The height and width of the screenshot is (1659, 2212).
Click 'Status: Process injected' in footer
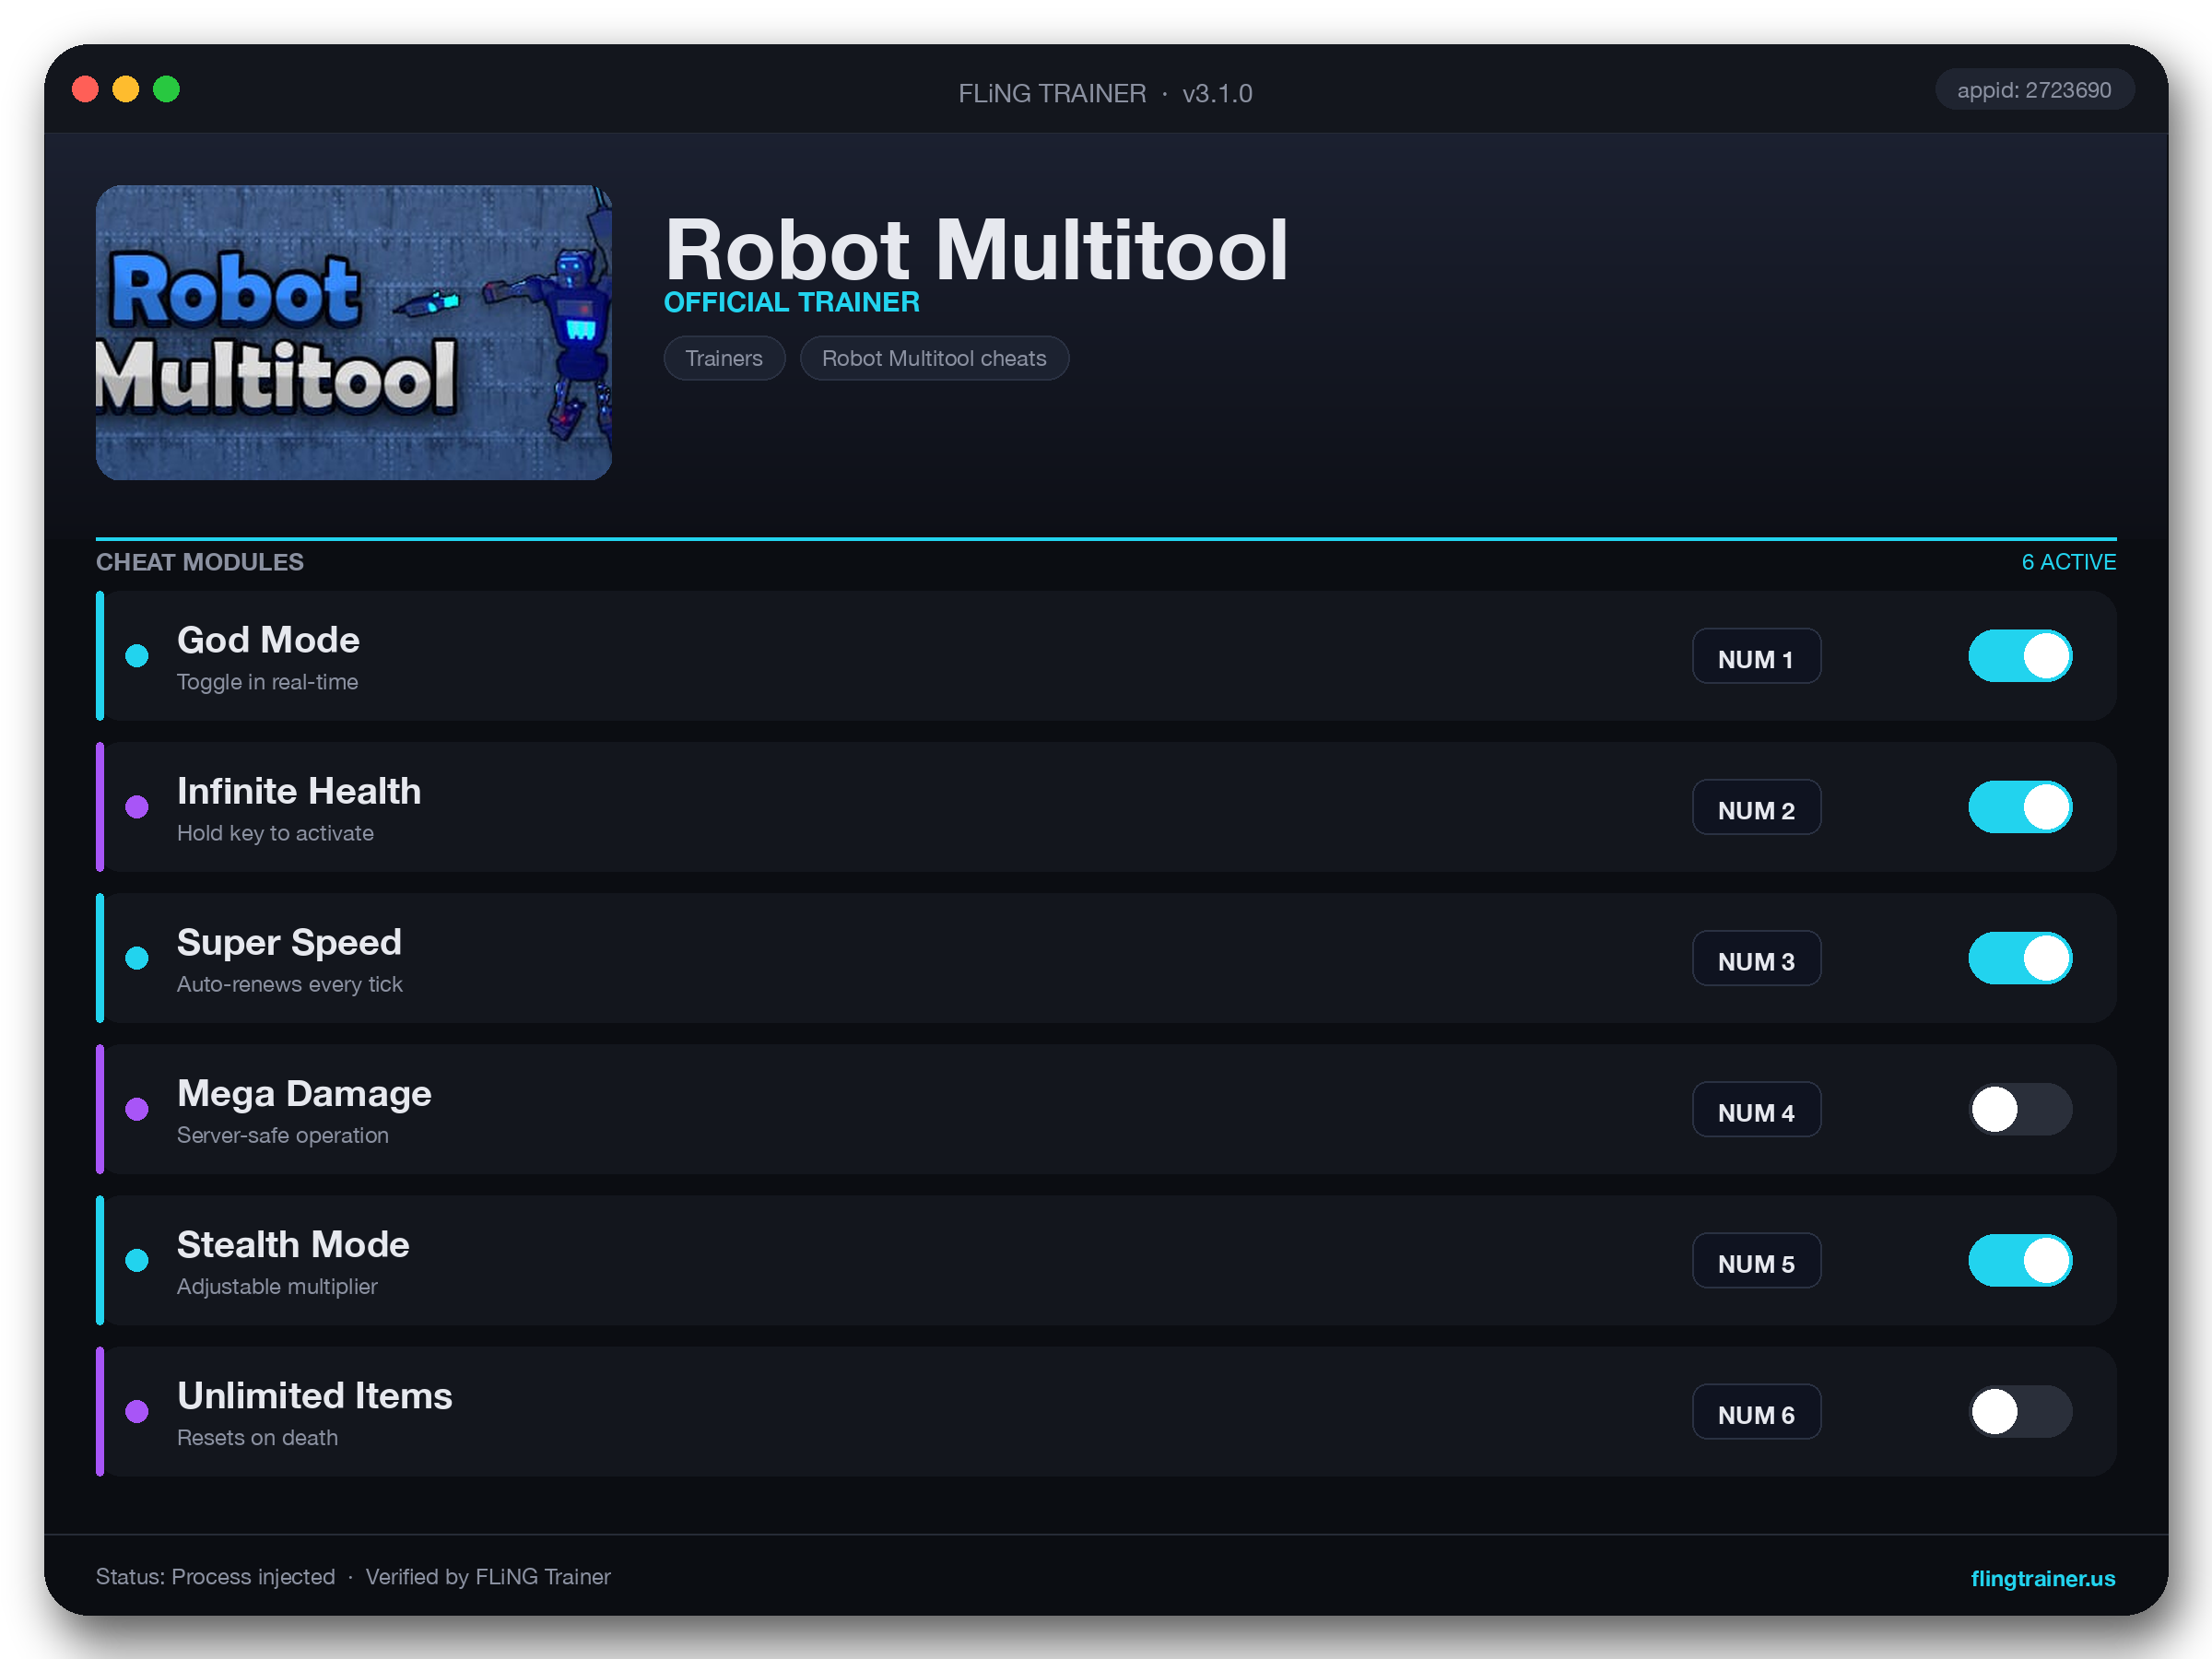(x=215, y=1577)
